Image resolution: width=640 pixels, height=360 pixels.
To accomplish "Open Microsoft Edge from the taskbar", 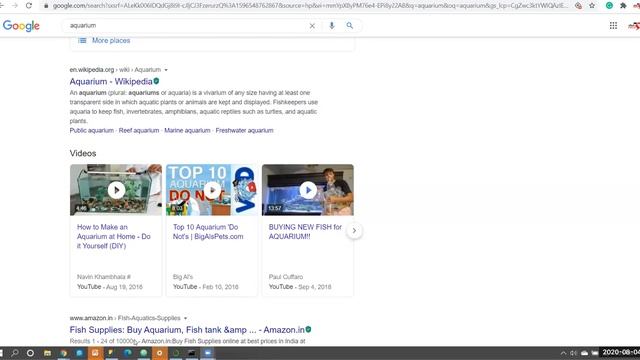I will [127, 353].
